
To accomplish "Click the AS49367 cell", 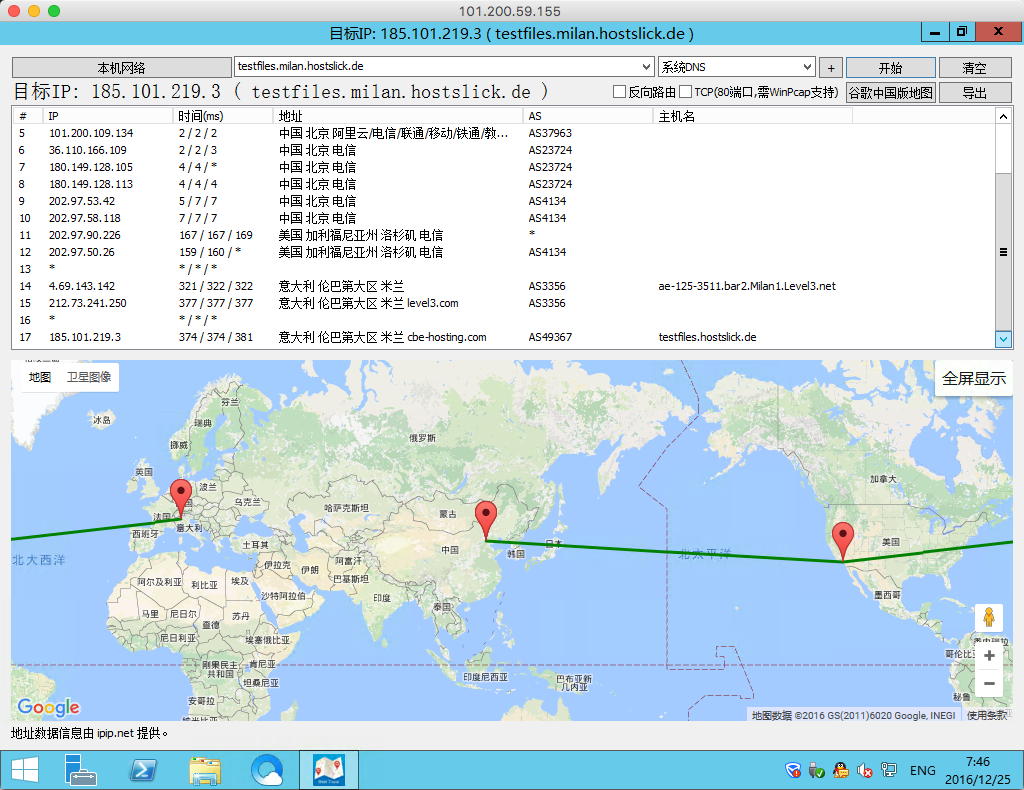I will [x=550, y=337].
